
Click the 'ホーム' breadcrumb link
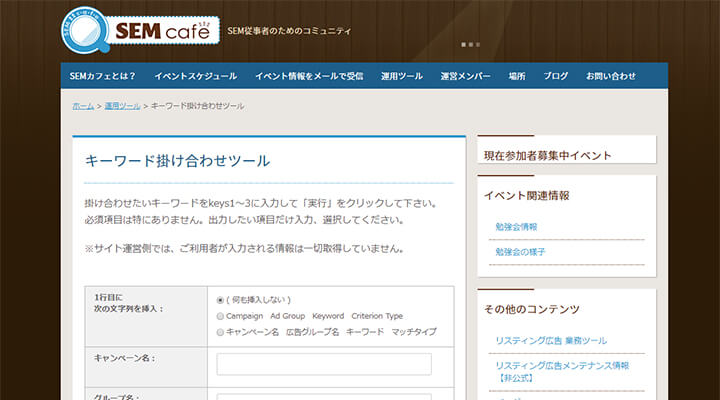83,106
